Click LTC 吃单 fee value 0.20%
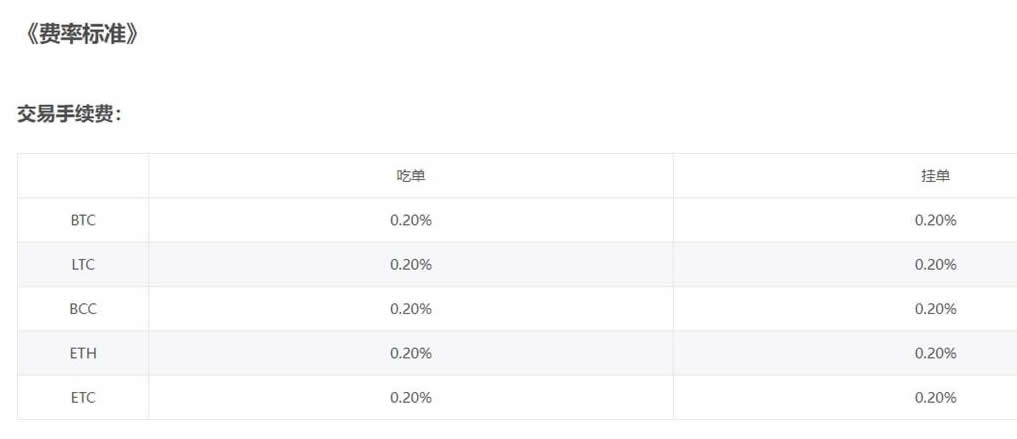This screenshot has height=439, width=1017. click(x=411, y=265)
